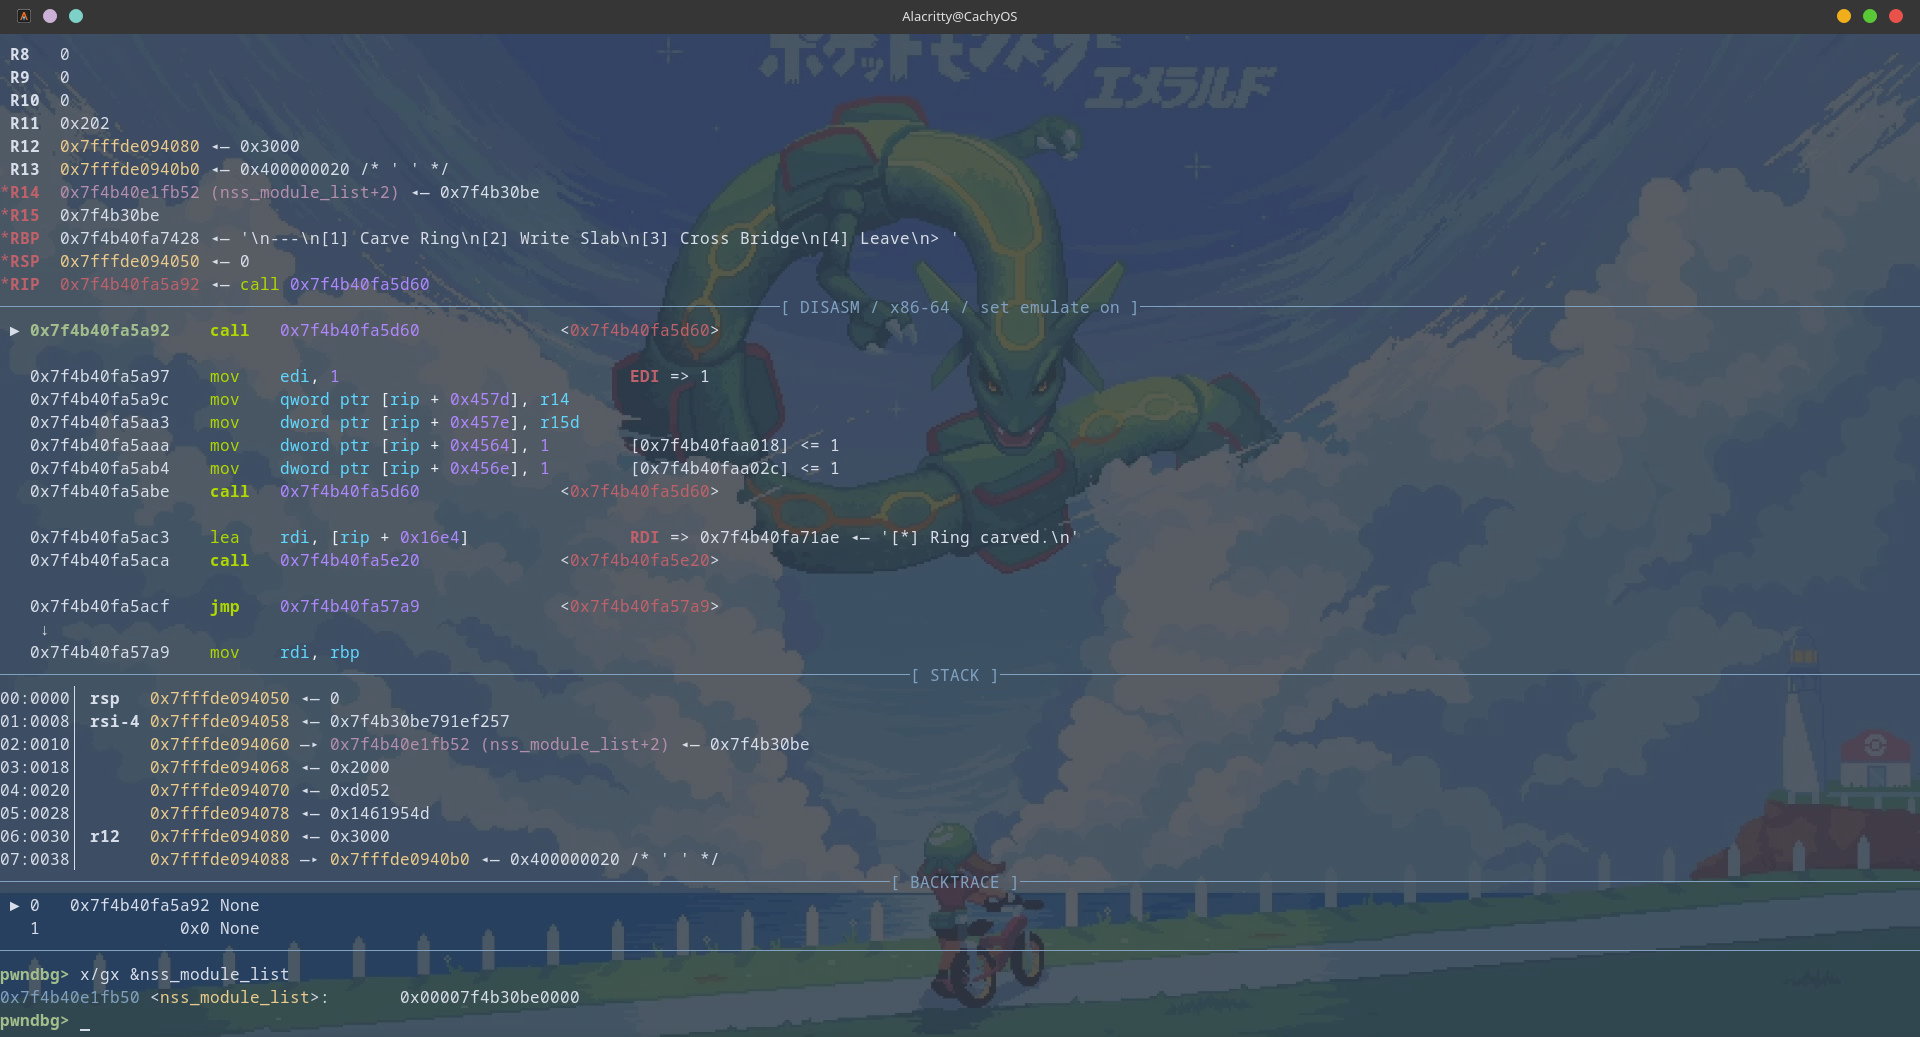Click the down arrow below the jmp instruction
Viewport: 1920px width, 1037px height.
45,629
